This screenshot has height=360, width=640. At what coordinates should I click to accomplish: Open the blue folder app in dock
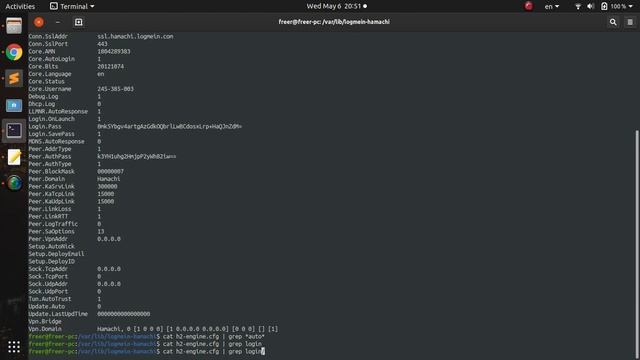(14, 105)
